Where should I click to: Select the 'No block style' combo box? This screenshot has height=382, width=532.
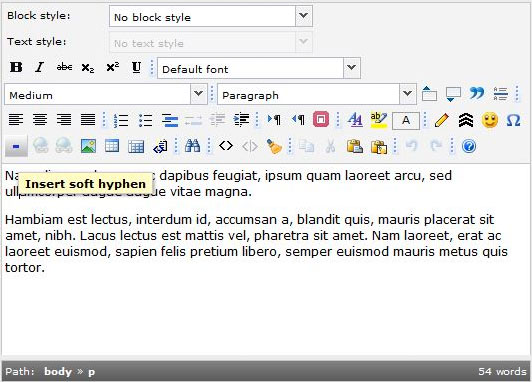[210, 16]
